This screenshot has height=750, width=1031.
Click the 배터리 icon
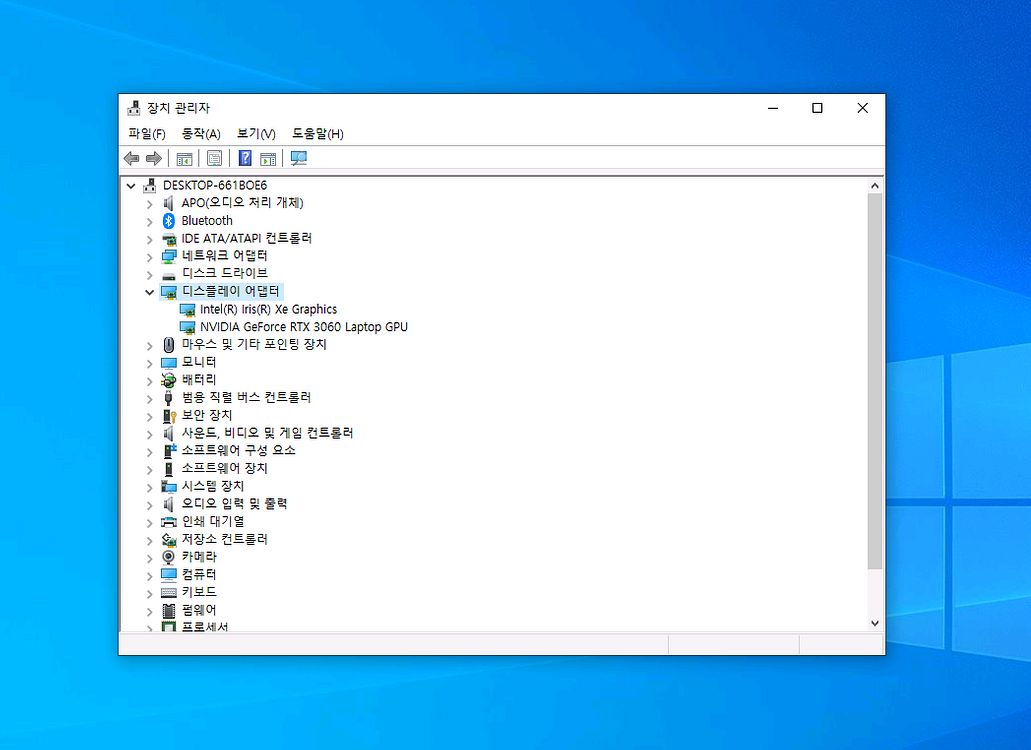(x=169, y=380)
